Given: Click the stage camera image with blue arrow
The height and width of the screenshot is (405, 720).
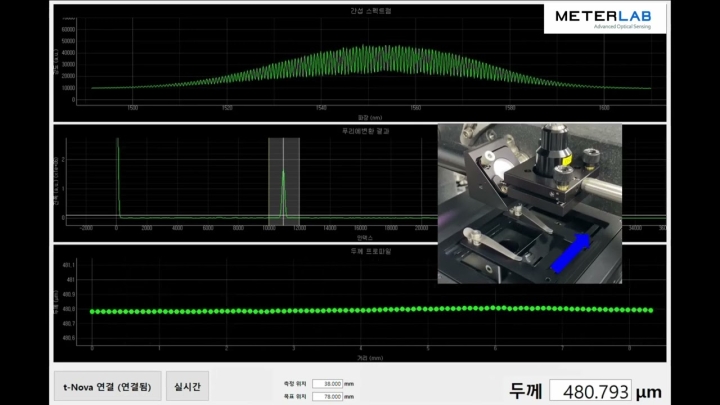Looking at the screenshot, I should [x=529, y=203].
